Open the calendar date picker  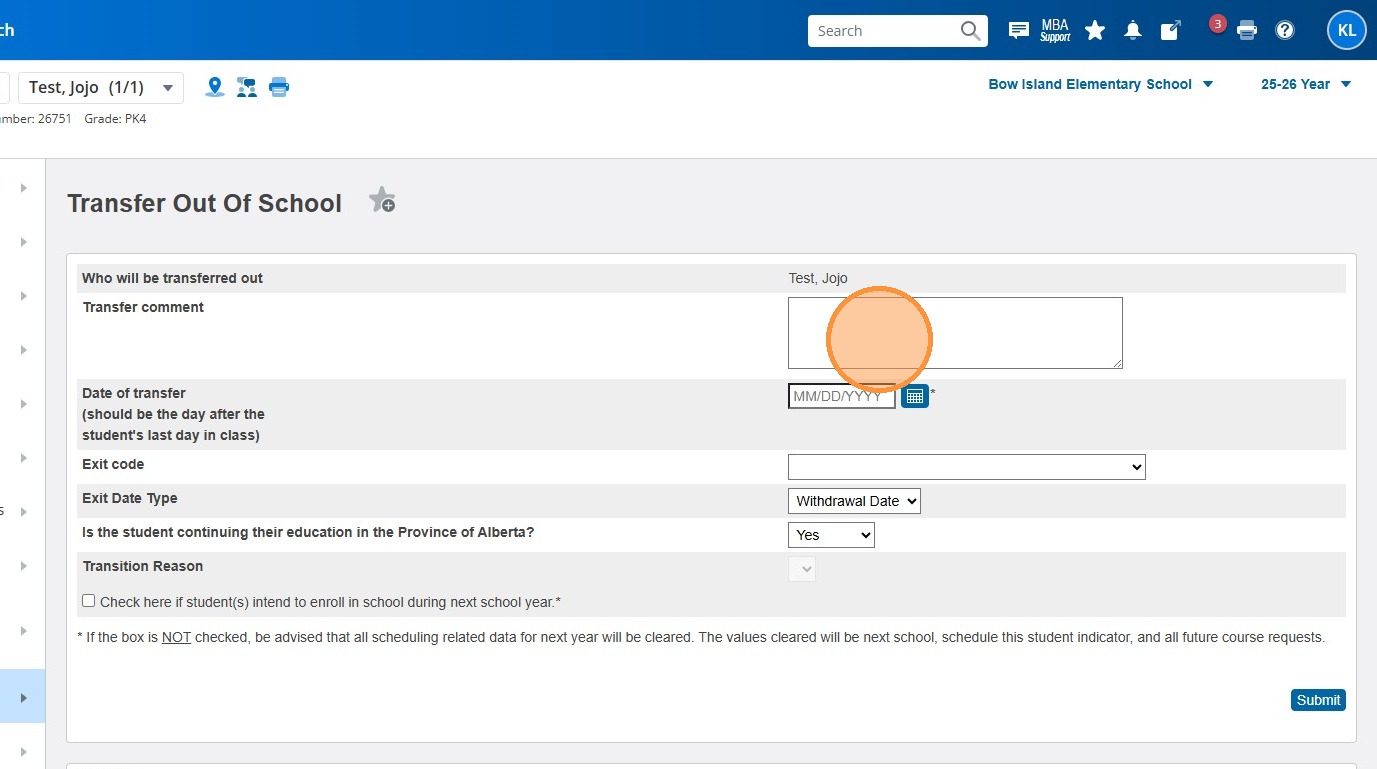tap(915, 396)
